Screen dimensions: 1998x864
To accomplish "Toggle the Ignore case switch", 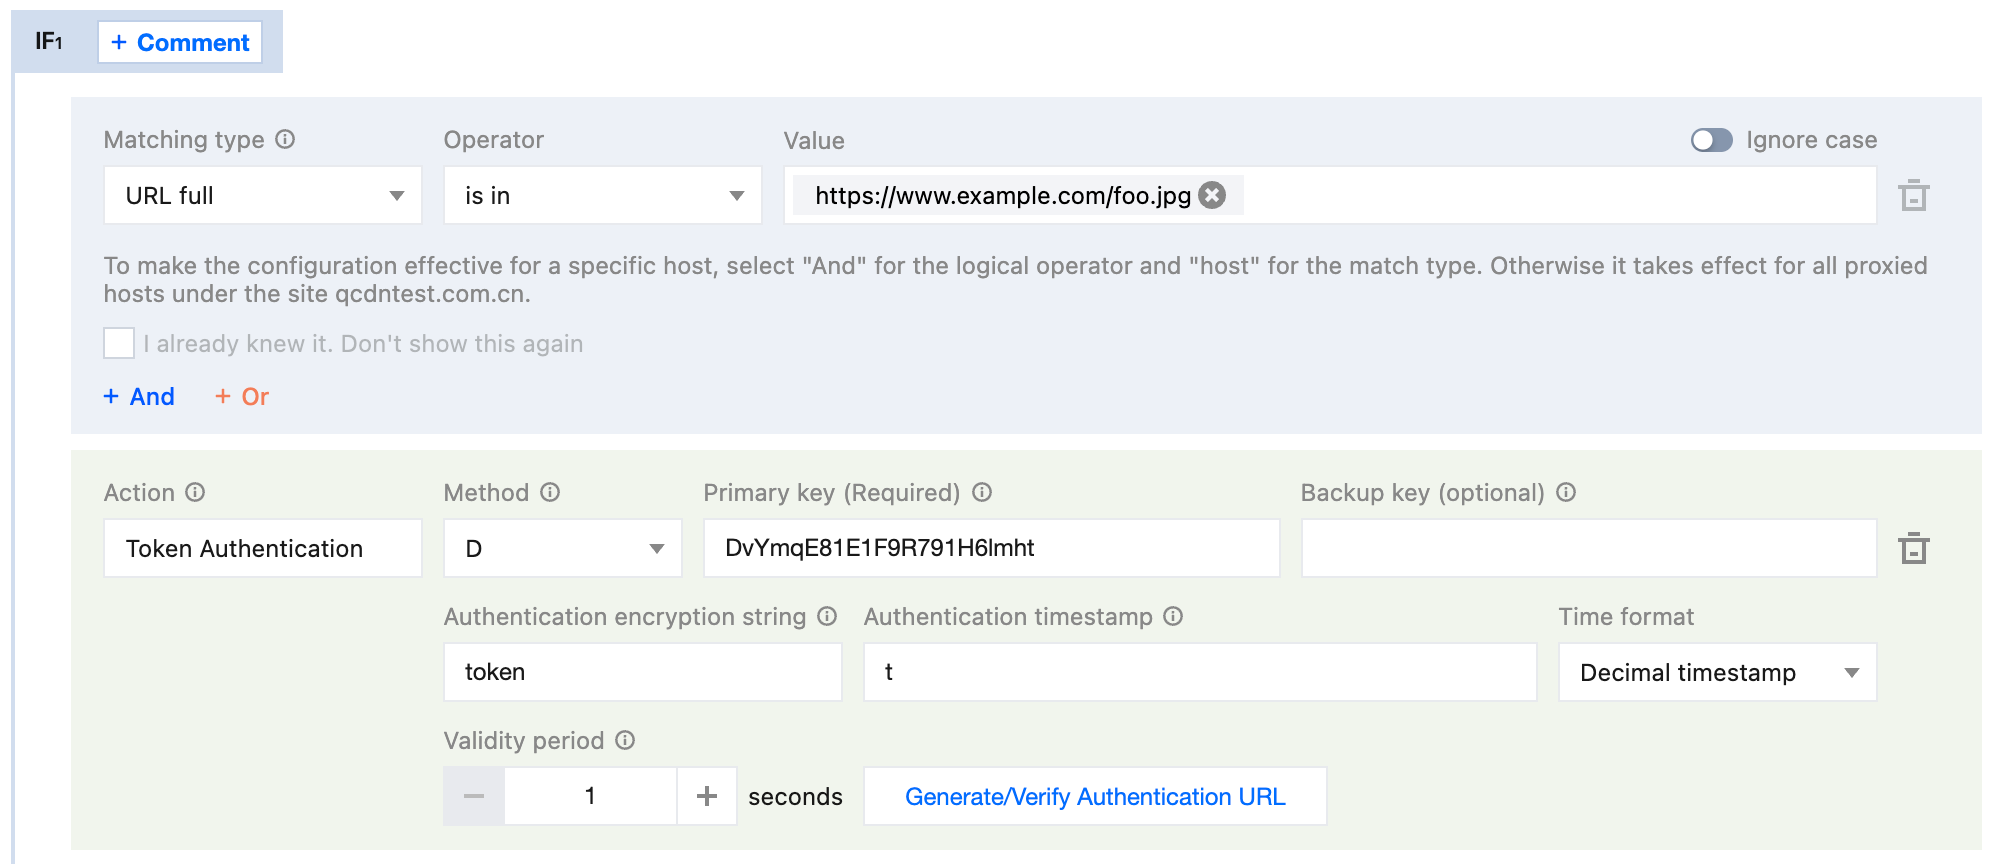I will [x=1711, y=140].
